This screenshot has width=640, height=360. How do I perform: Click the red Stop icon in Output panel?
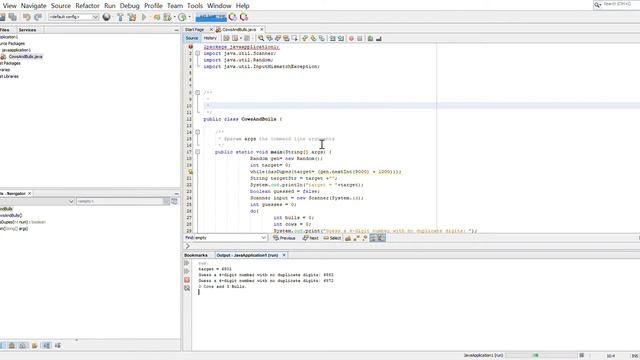[187, 280]
